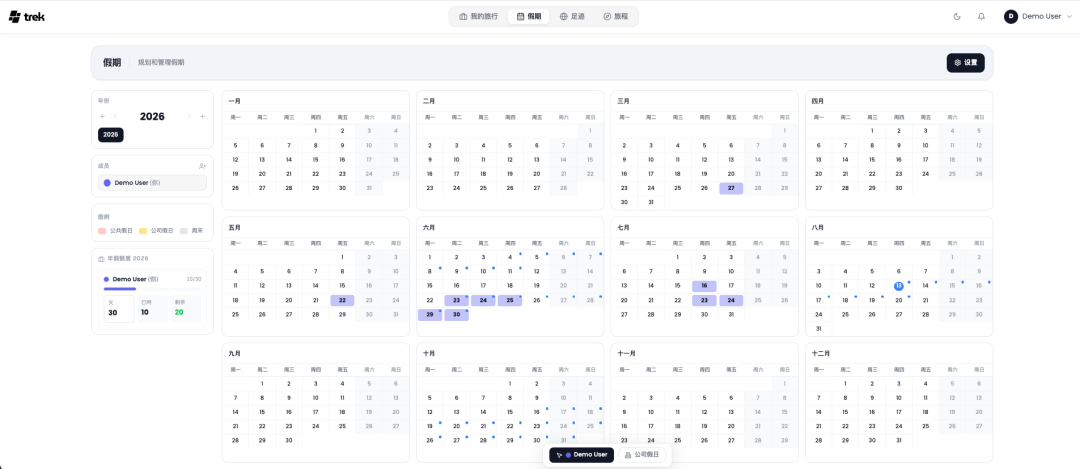This screenshot has height=469, width=1080.
Task: Click the 十二月 month heading
Action: [x=821, y=353]
